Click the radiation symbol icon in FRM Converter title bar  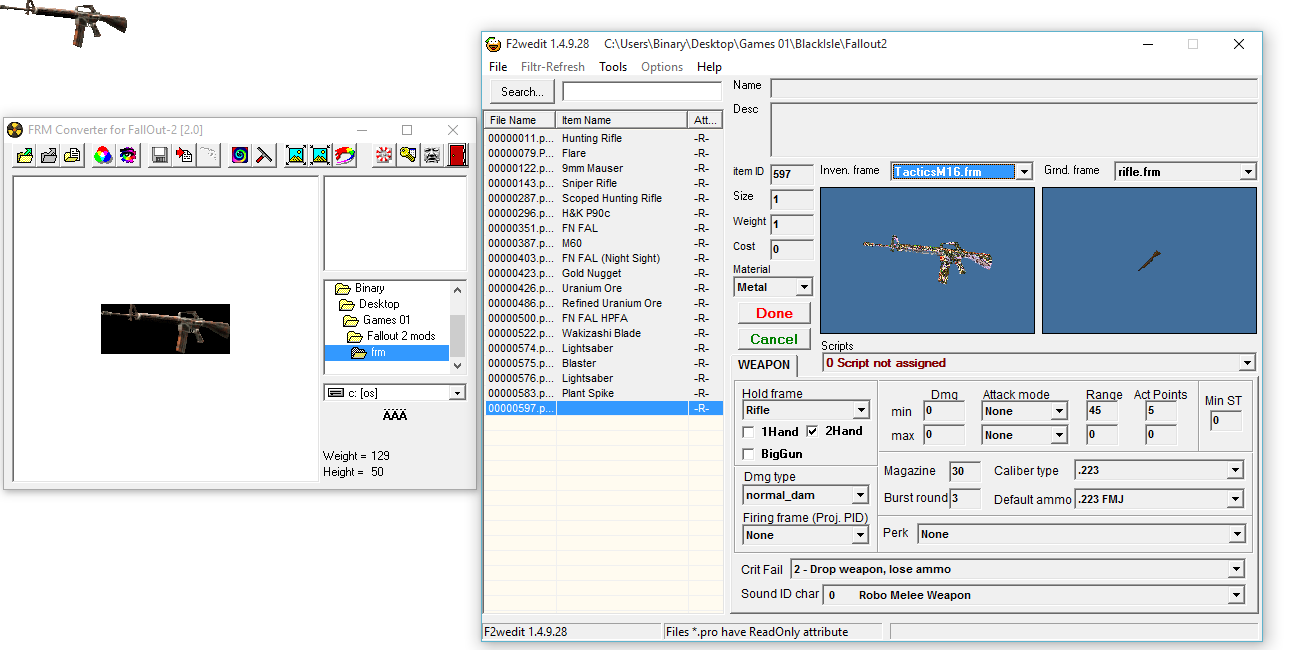[x=15, y=130]
